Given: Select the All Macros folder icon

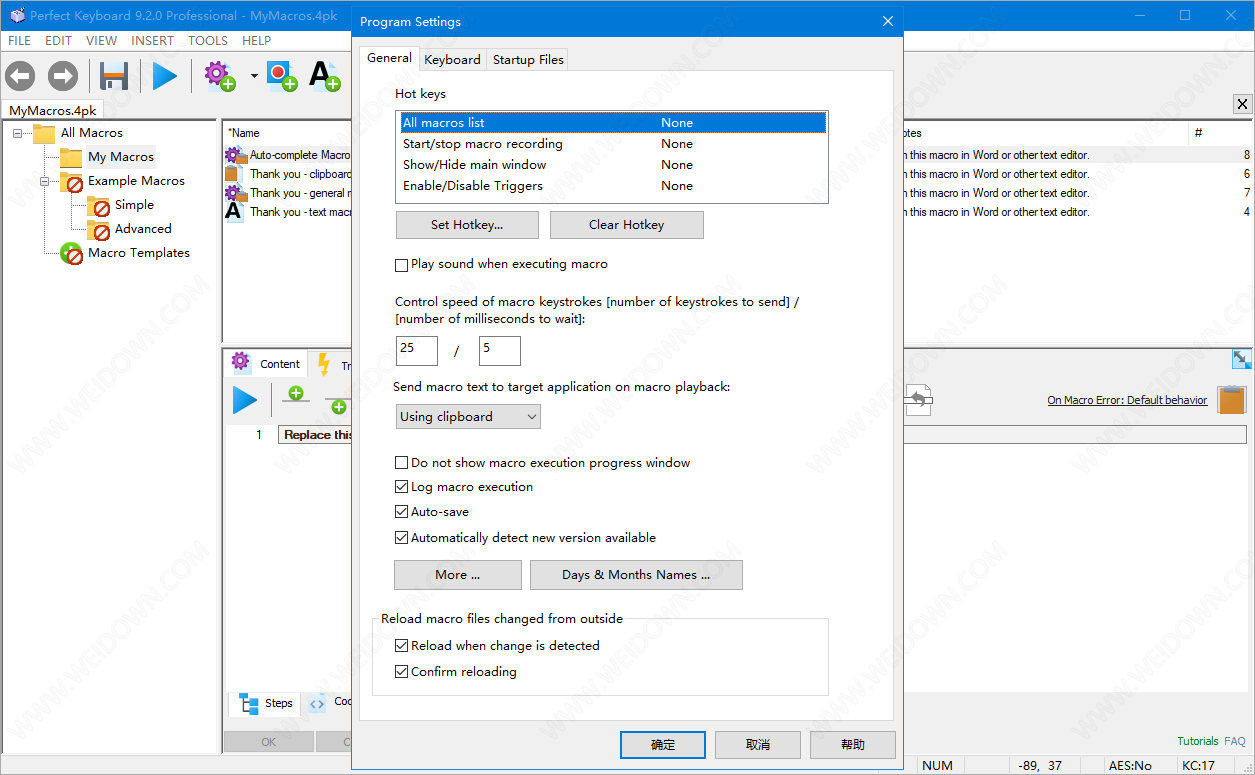Looking at the screenshot, I should [x=44, y=133].
